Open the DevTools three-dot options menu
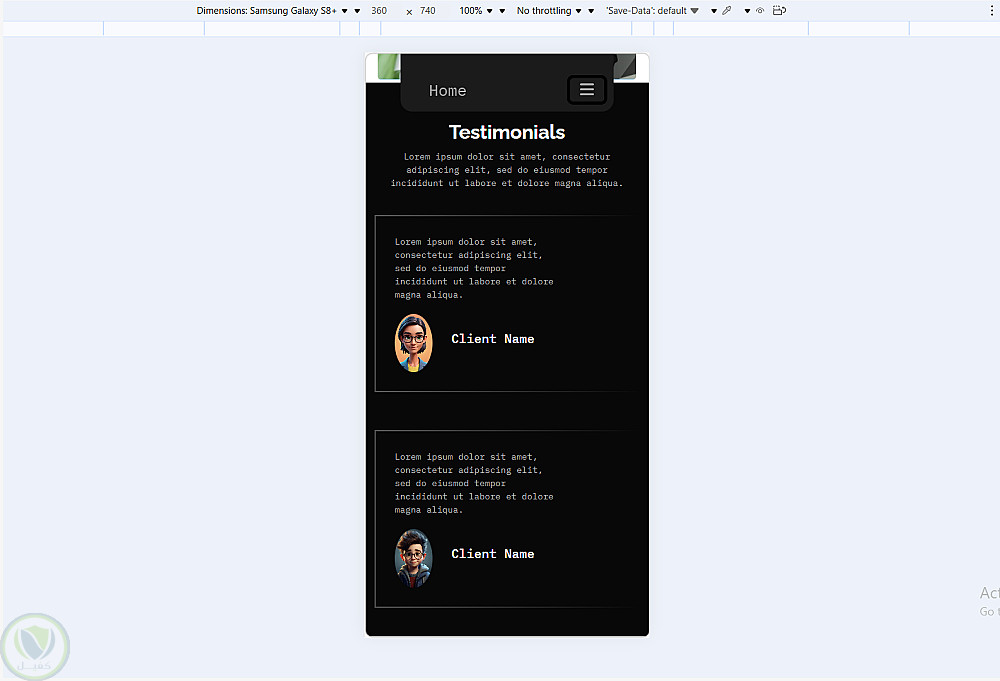This screenshot has height=681, width=1000. click(992, 11)
